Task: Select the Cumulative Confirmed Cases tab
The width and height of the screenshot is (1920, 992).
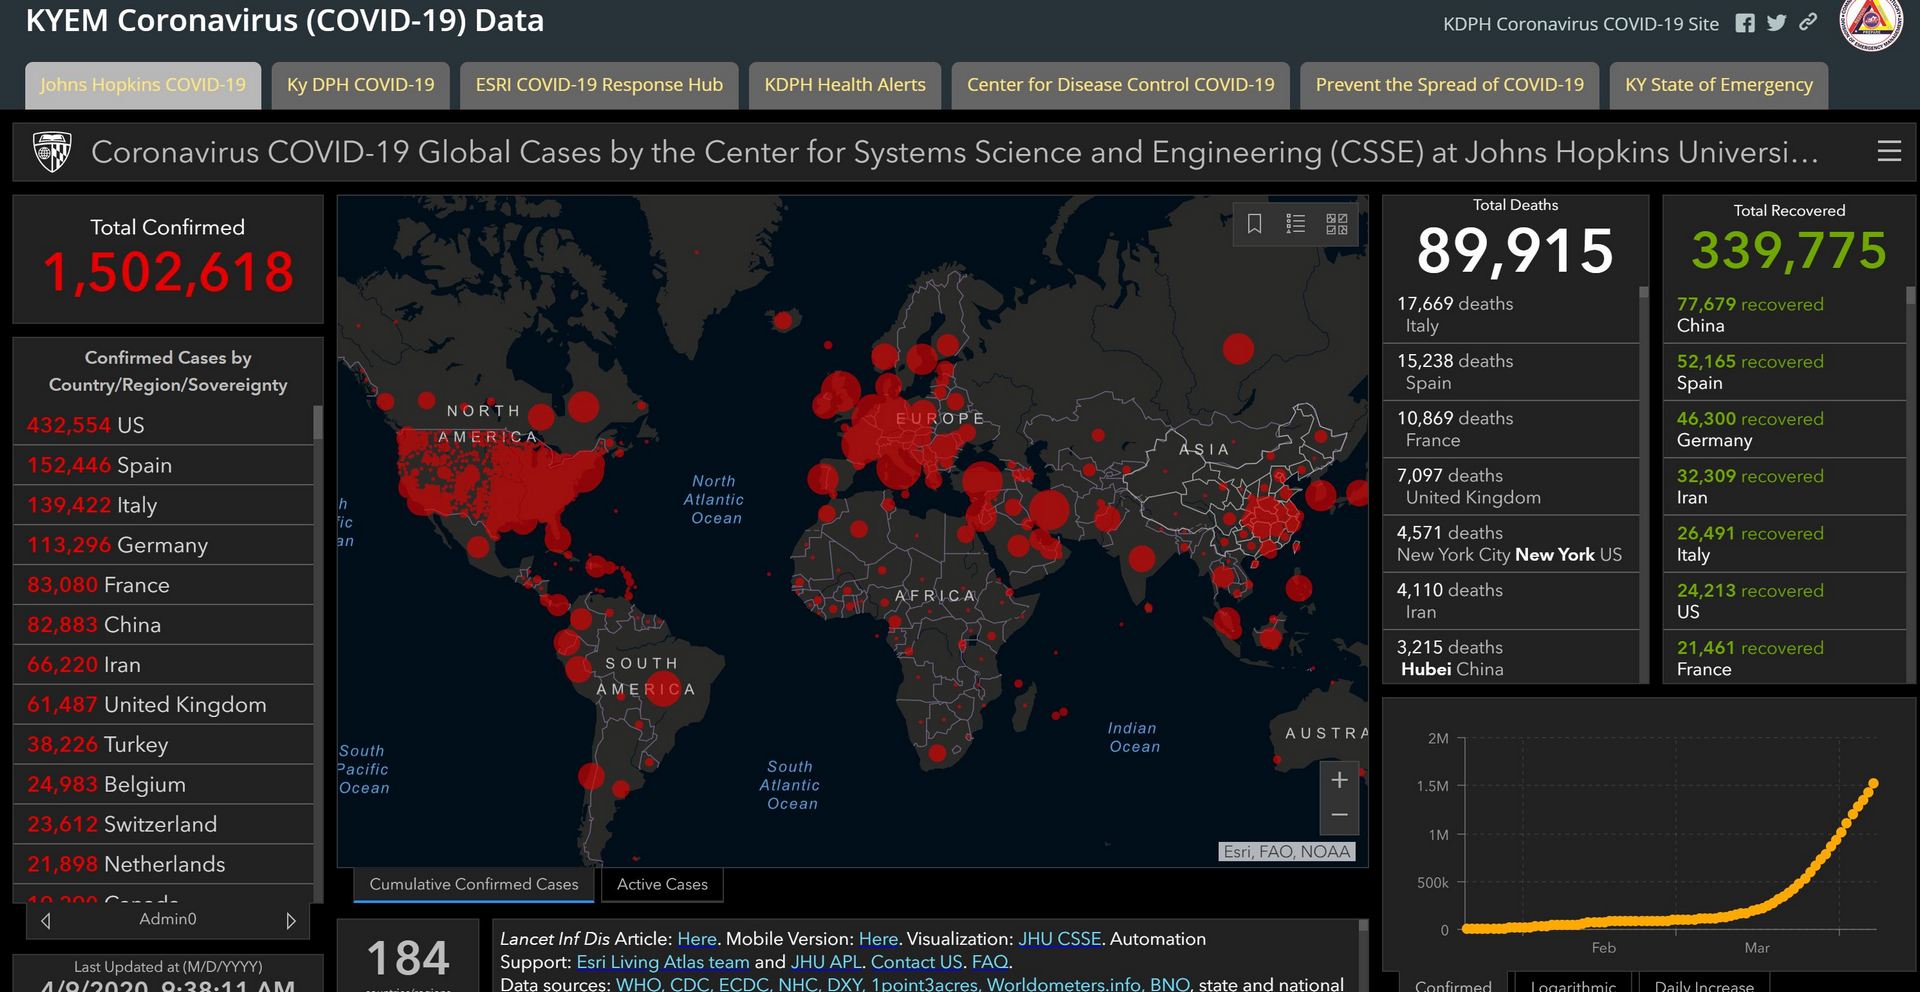Action: 473,884
